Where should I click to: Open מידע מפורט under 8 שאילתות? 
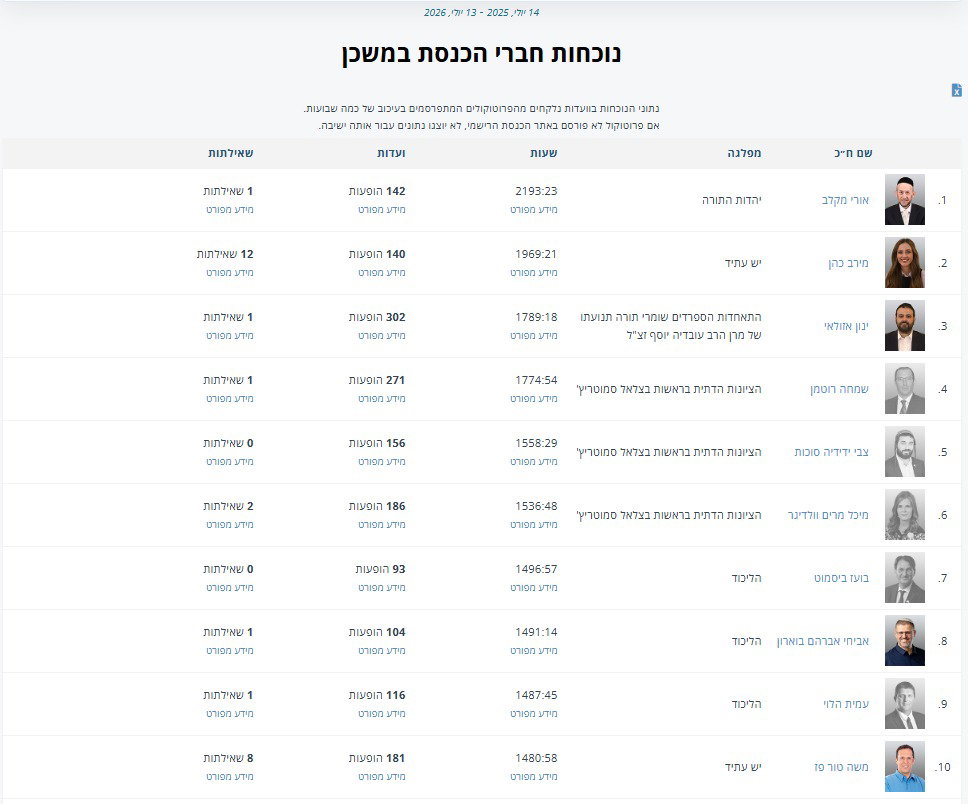[x=230, y=777]
